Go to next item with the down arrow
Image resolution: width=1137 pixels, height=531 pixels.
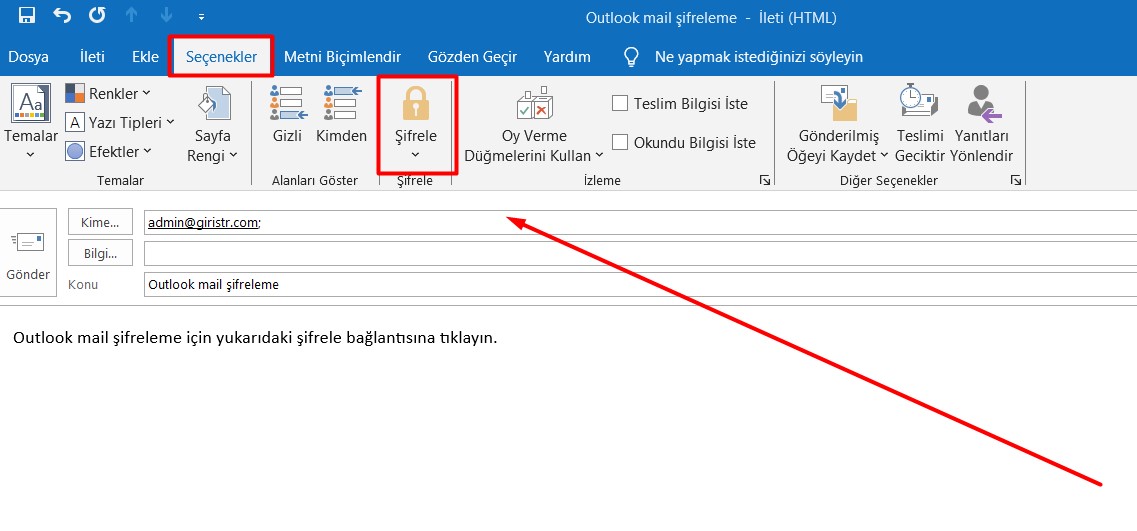166,16
